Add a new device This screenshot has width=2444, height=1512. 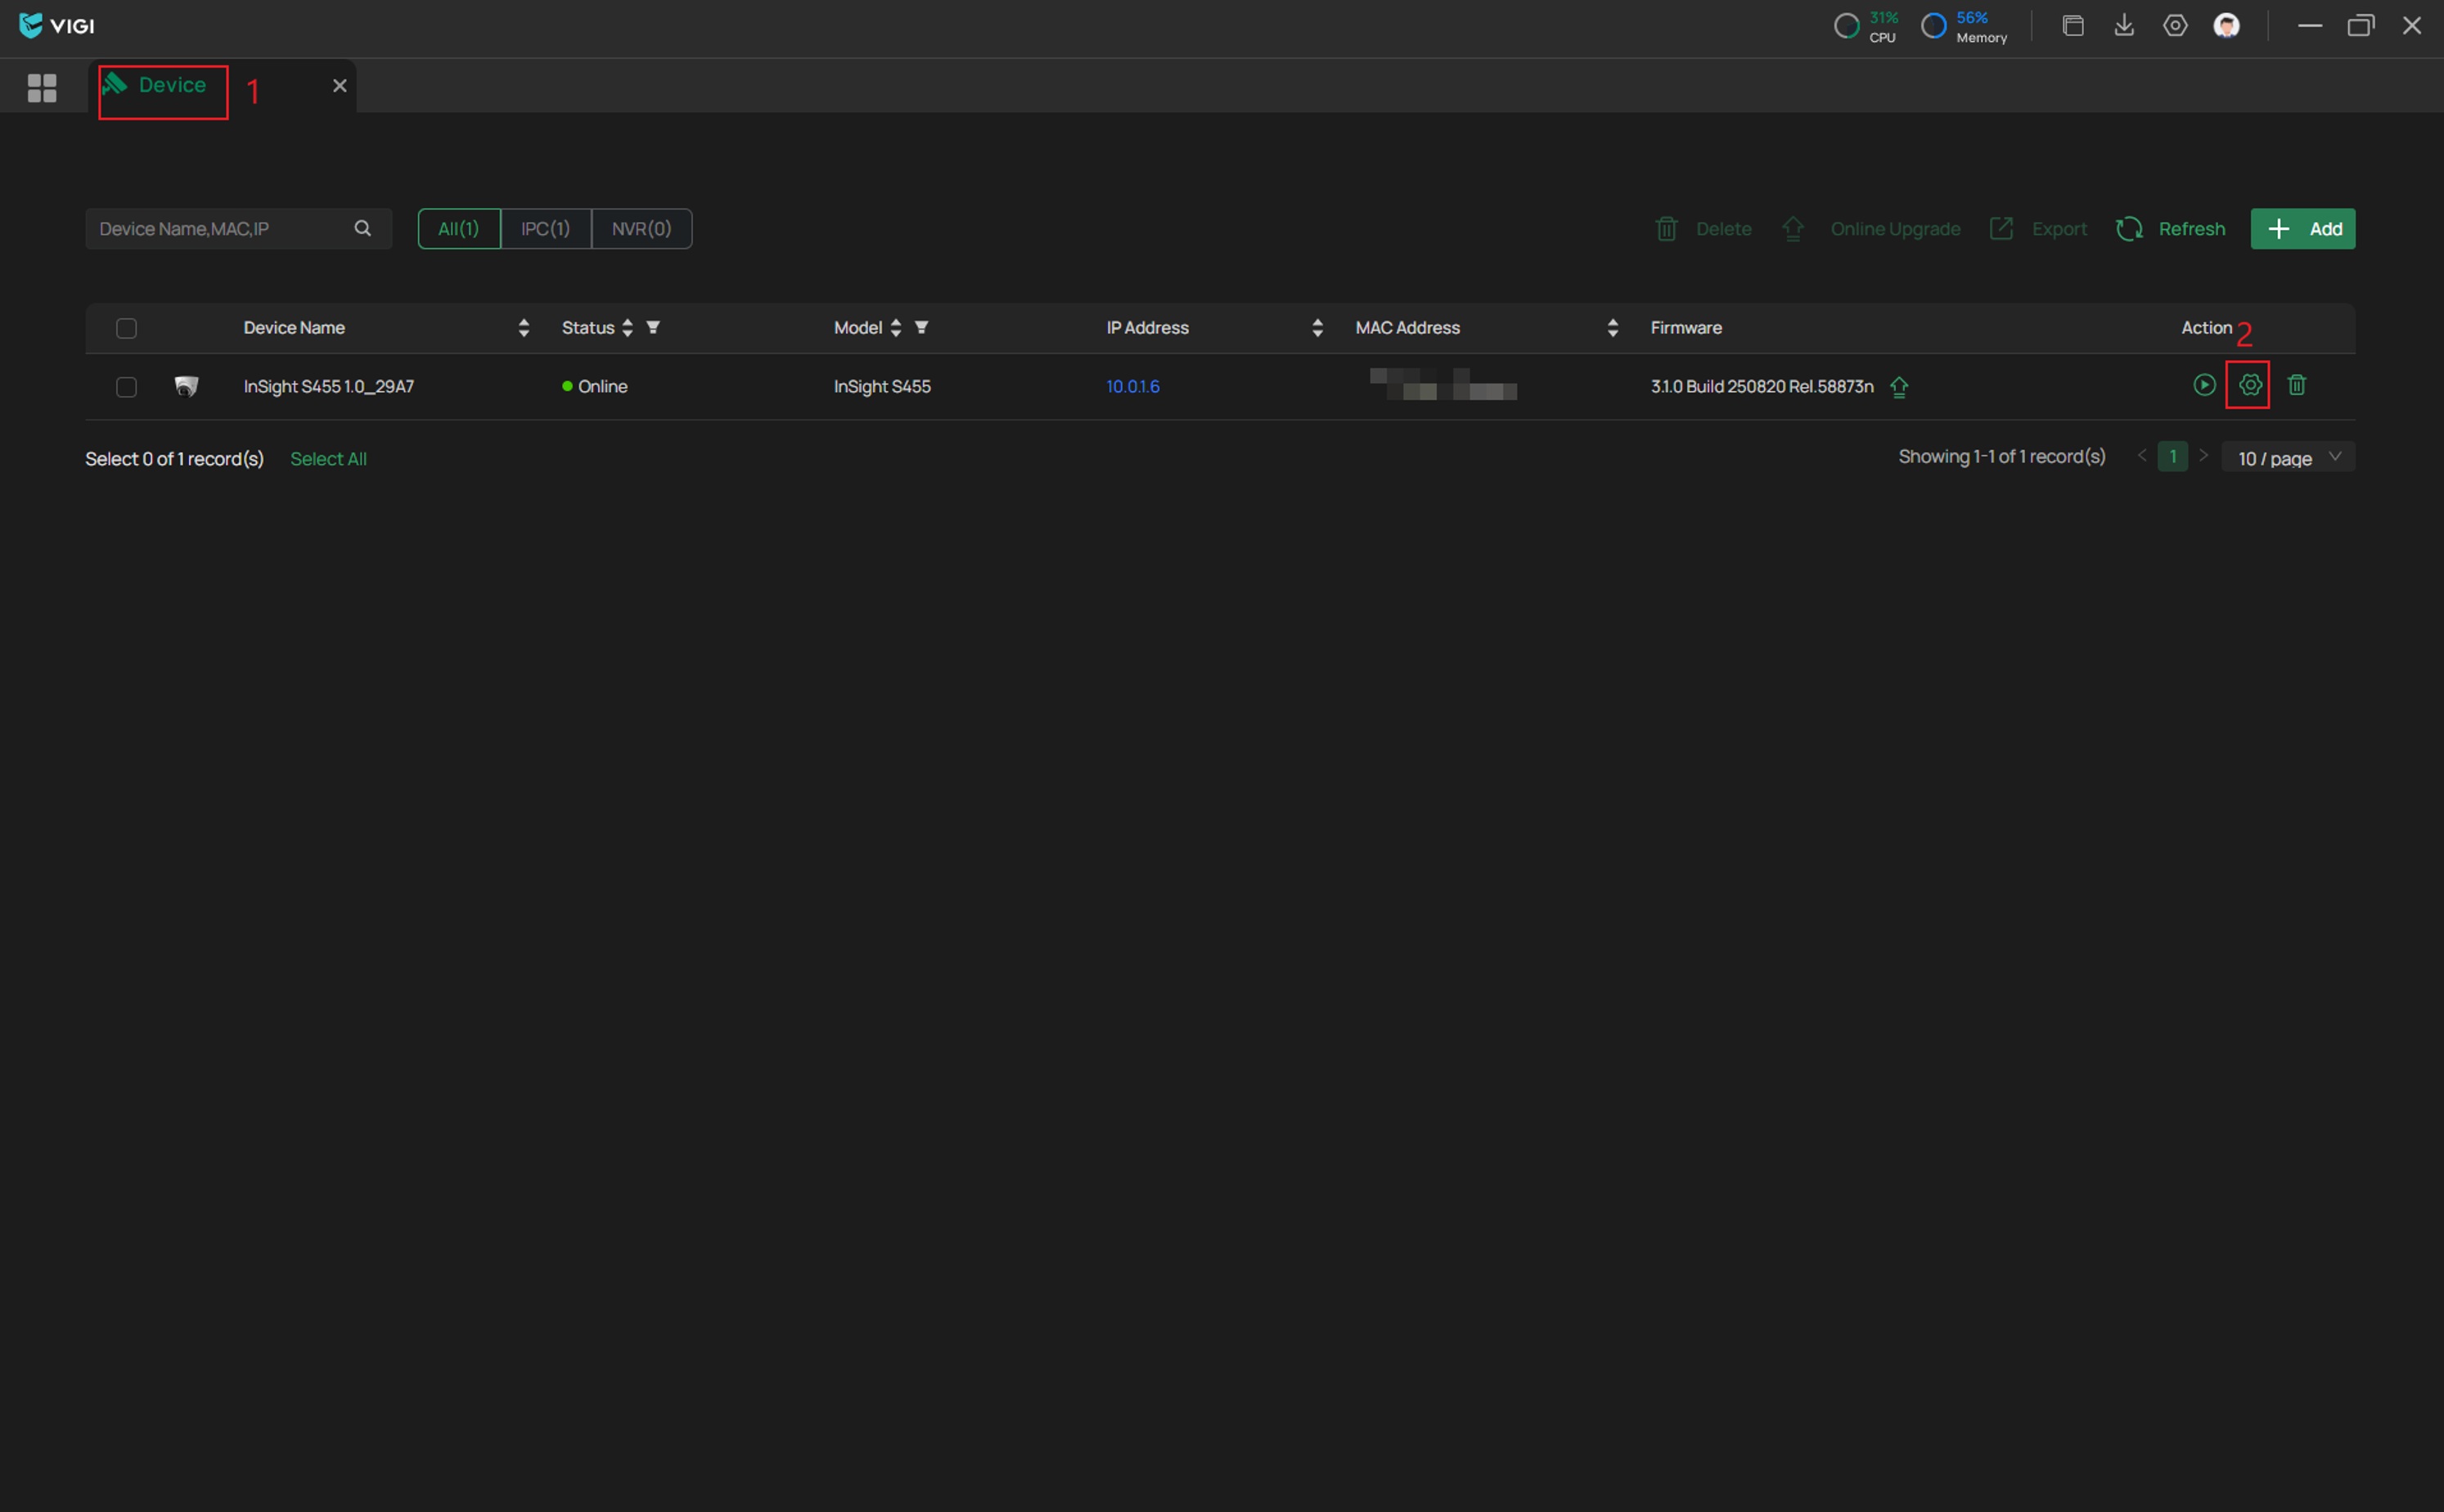(2303, 229)
